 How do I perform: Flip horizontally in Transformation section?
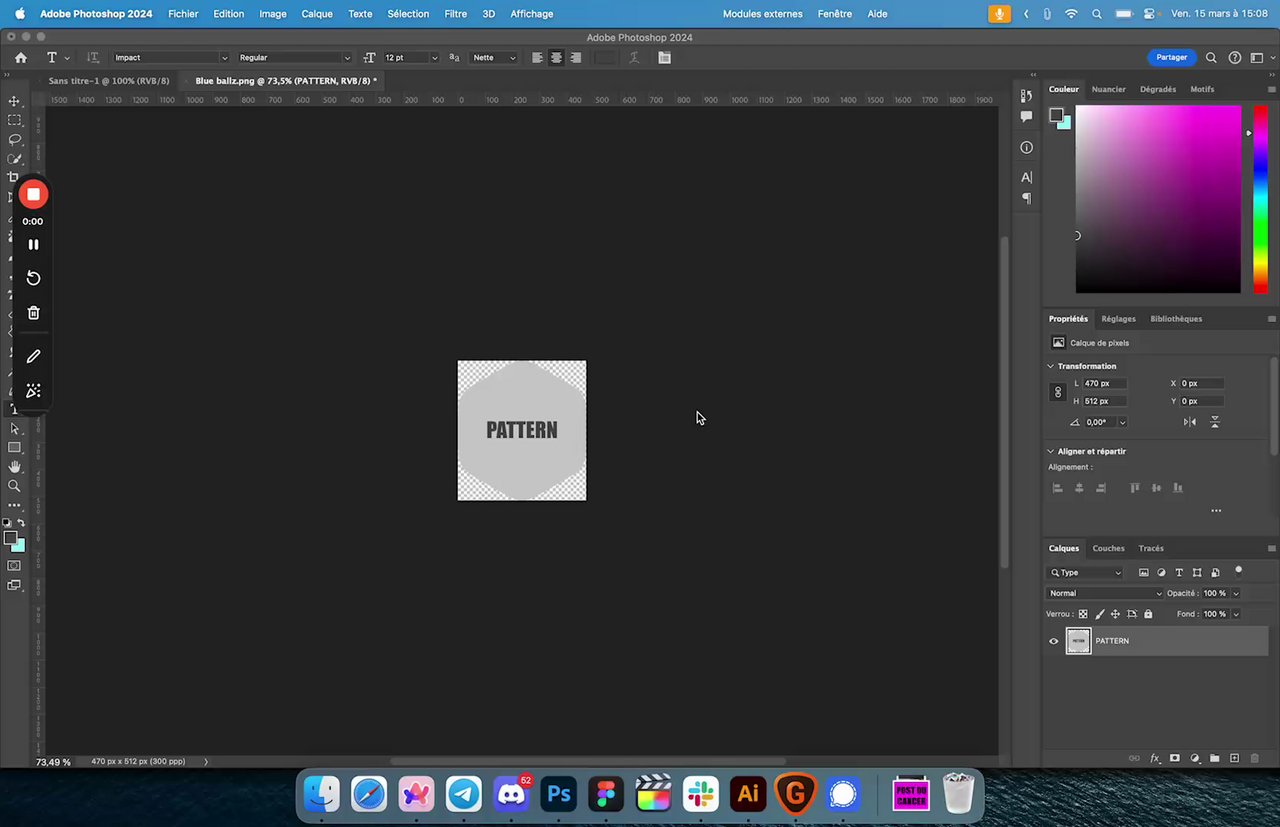[1190, 422]
